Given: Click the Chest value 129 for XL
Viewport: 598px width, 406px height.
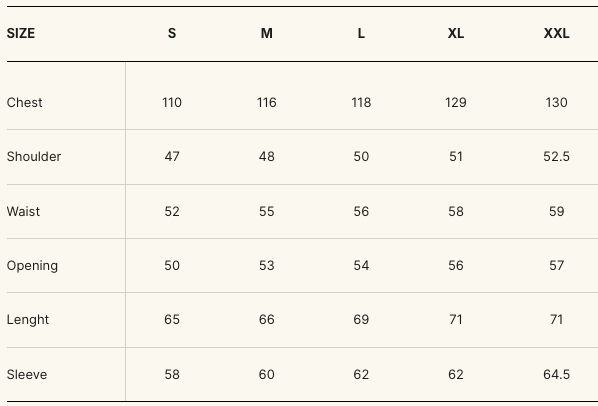Looking at the screenshot, I should click(x=456, y=103).
